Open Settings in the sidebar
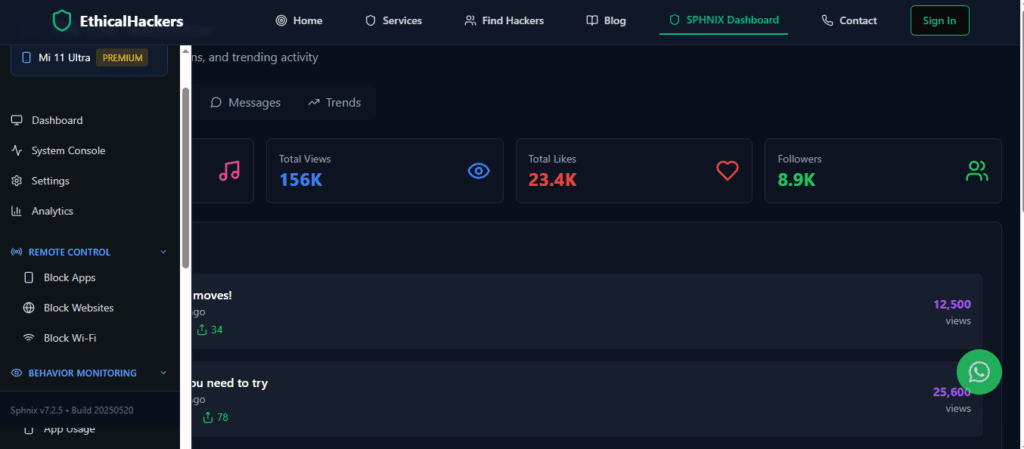This screenshot has width=1024, height=449. pyautogui.click(x=40, y=181)
